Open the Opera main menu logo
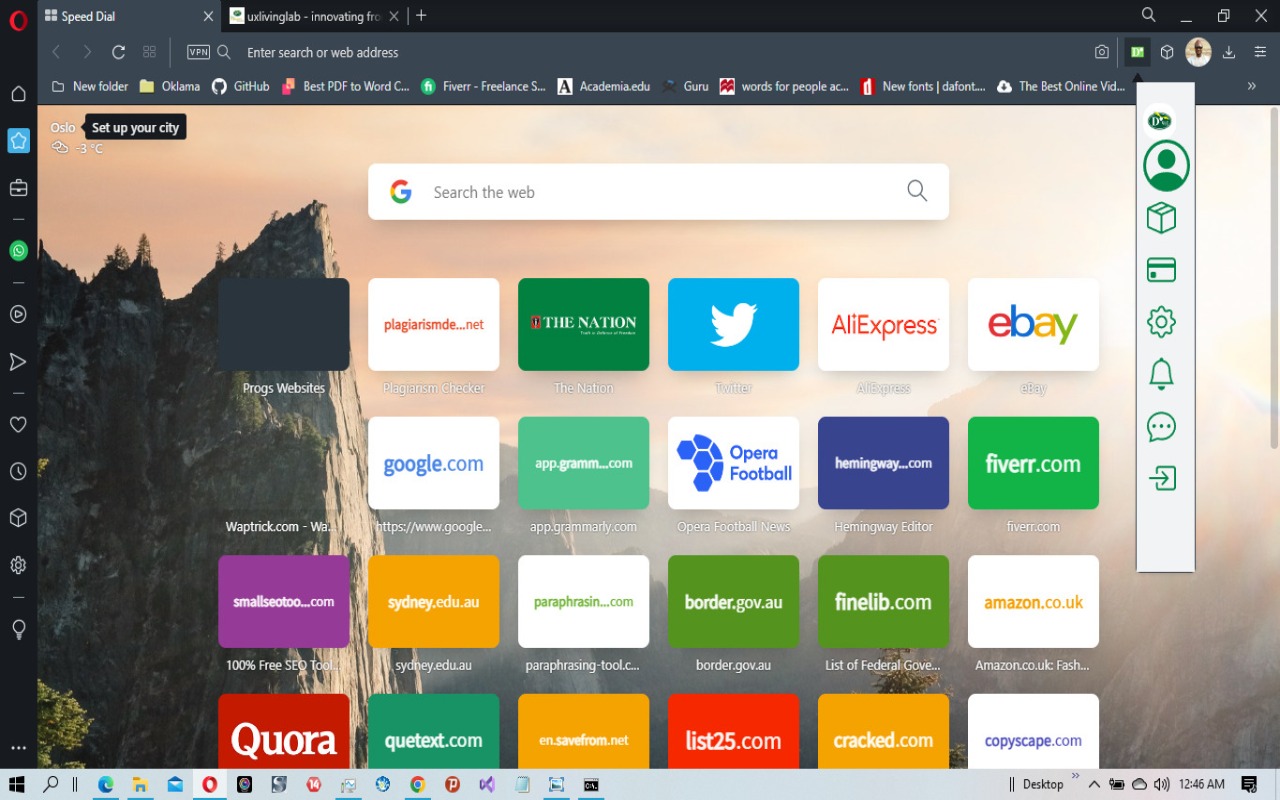1280x800 pixels. click(x=18, y=21)
